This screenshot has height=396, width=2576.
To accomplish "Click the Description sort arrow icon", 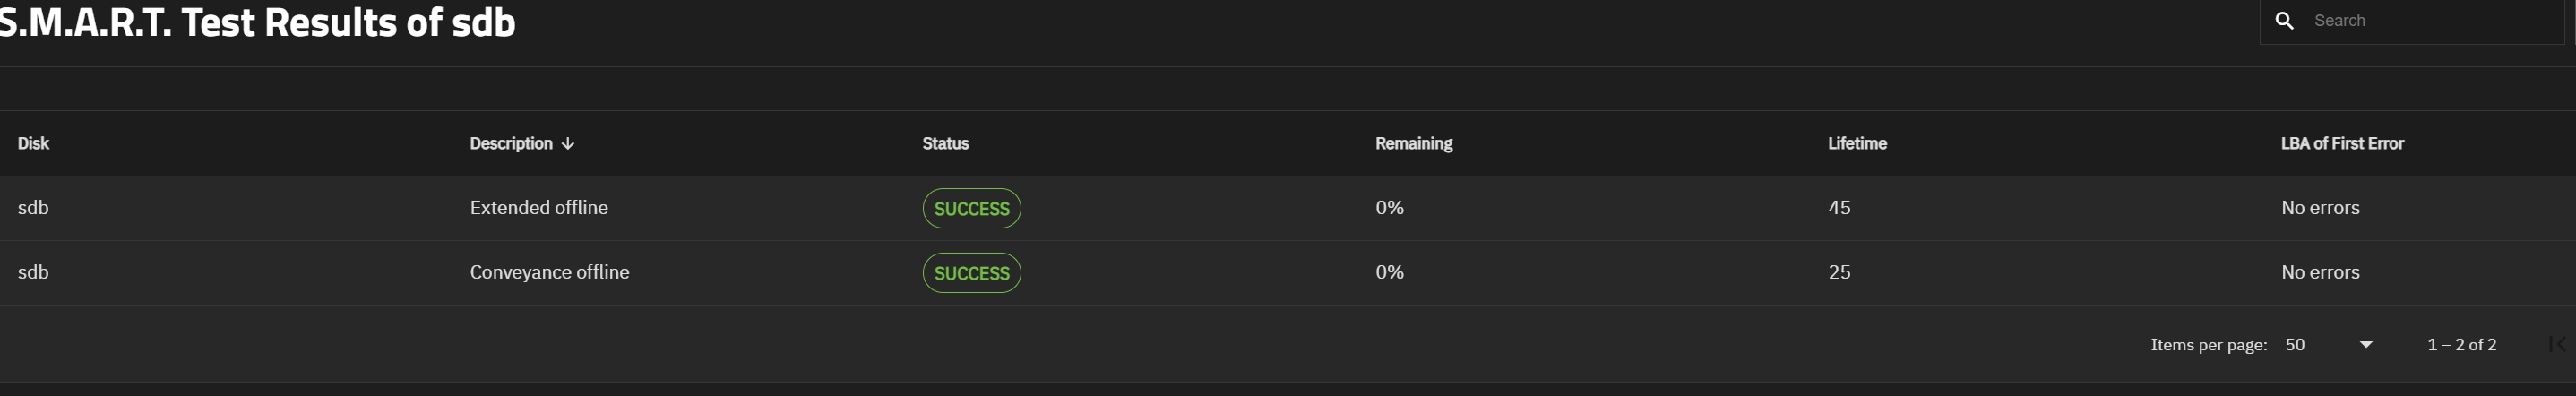I will [568, 144].
